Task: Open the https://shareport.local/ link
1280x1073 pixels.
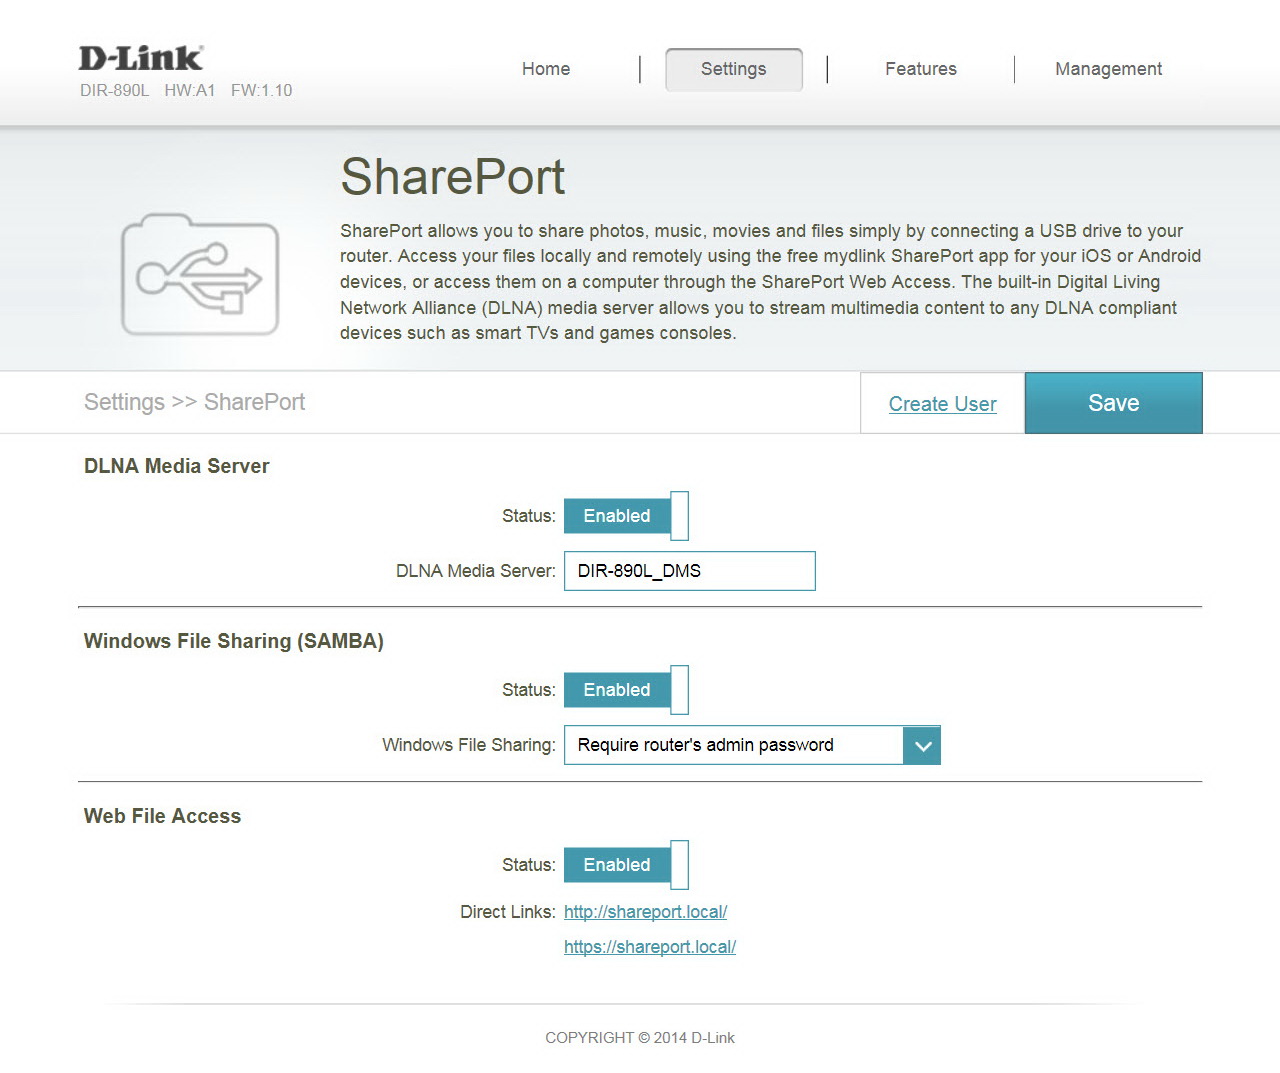Action: (650, 947)
